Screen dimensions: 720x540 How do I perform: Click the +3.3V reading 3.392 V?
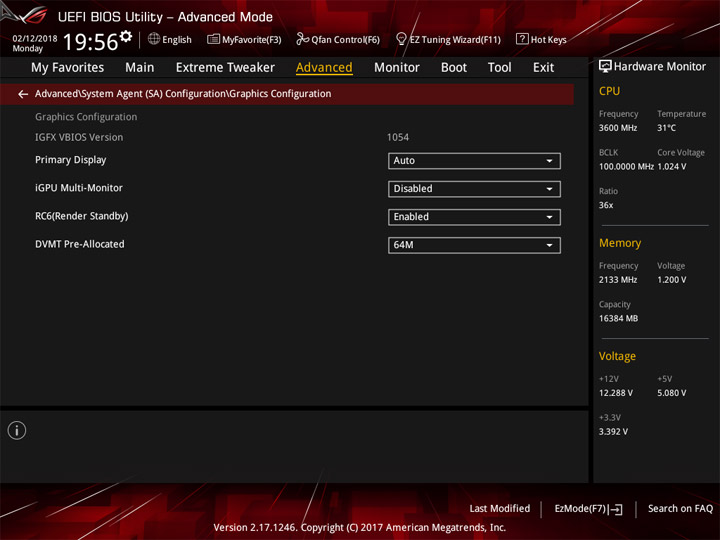(x=613, y=432)
